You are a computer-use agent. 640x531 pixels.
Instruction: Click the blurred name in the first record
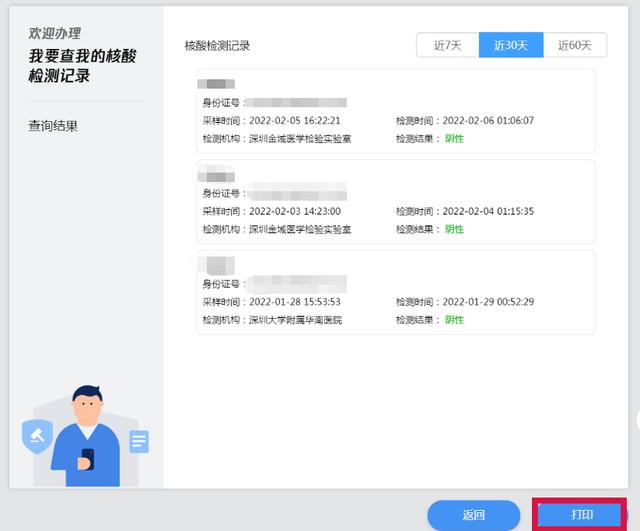point(217,84)
